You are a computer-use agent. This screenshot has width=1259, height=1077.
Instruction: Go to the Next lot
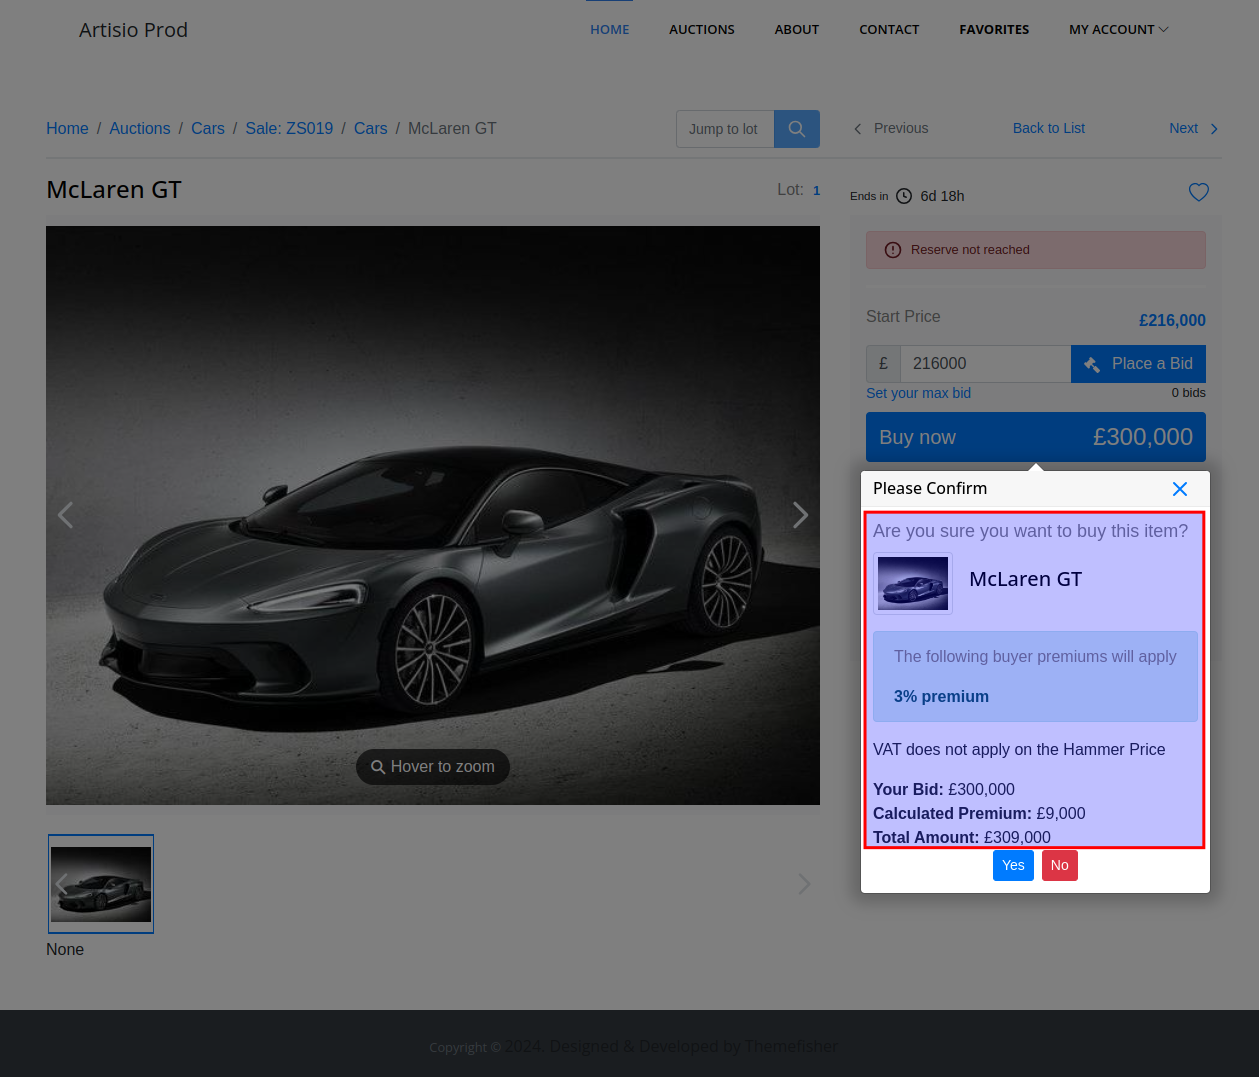click(x=1192, y=128)
